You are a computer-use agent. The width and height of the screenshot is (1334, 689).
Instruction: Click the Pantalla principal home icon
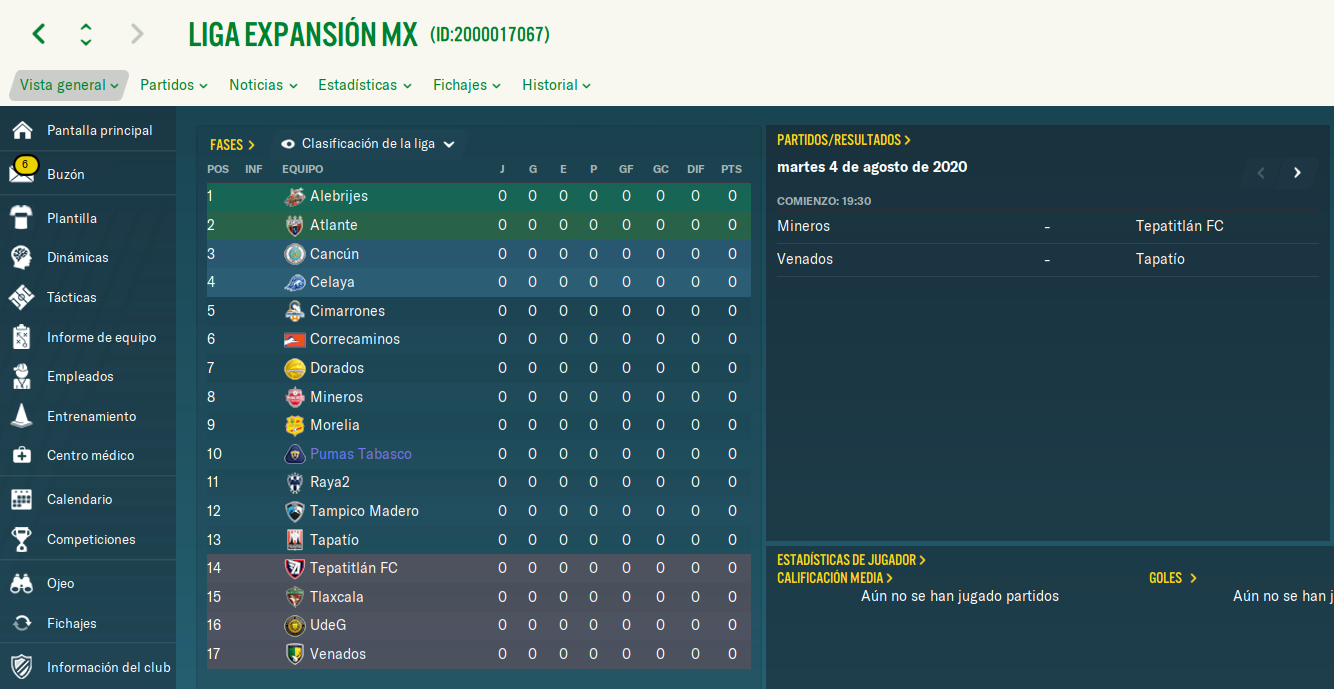coord(22,130)
